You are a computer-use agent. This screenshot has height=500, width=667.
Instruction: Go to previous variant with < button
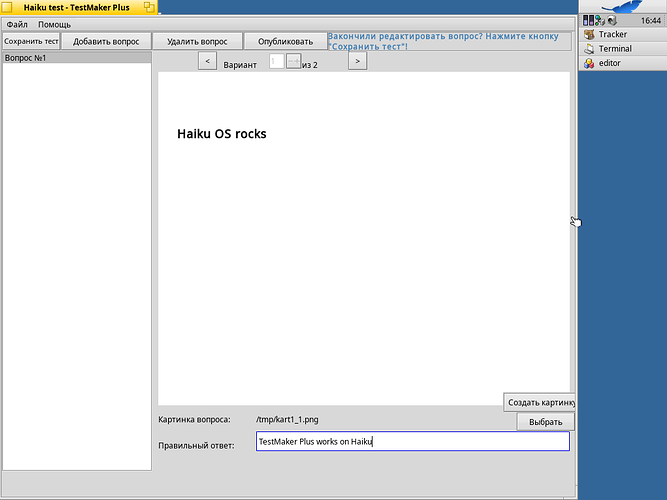(208, 61)
